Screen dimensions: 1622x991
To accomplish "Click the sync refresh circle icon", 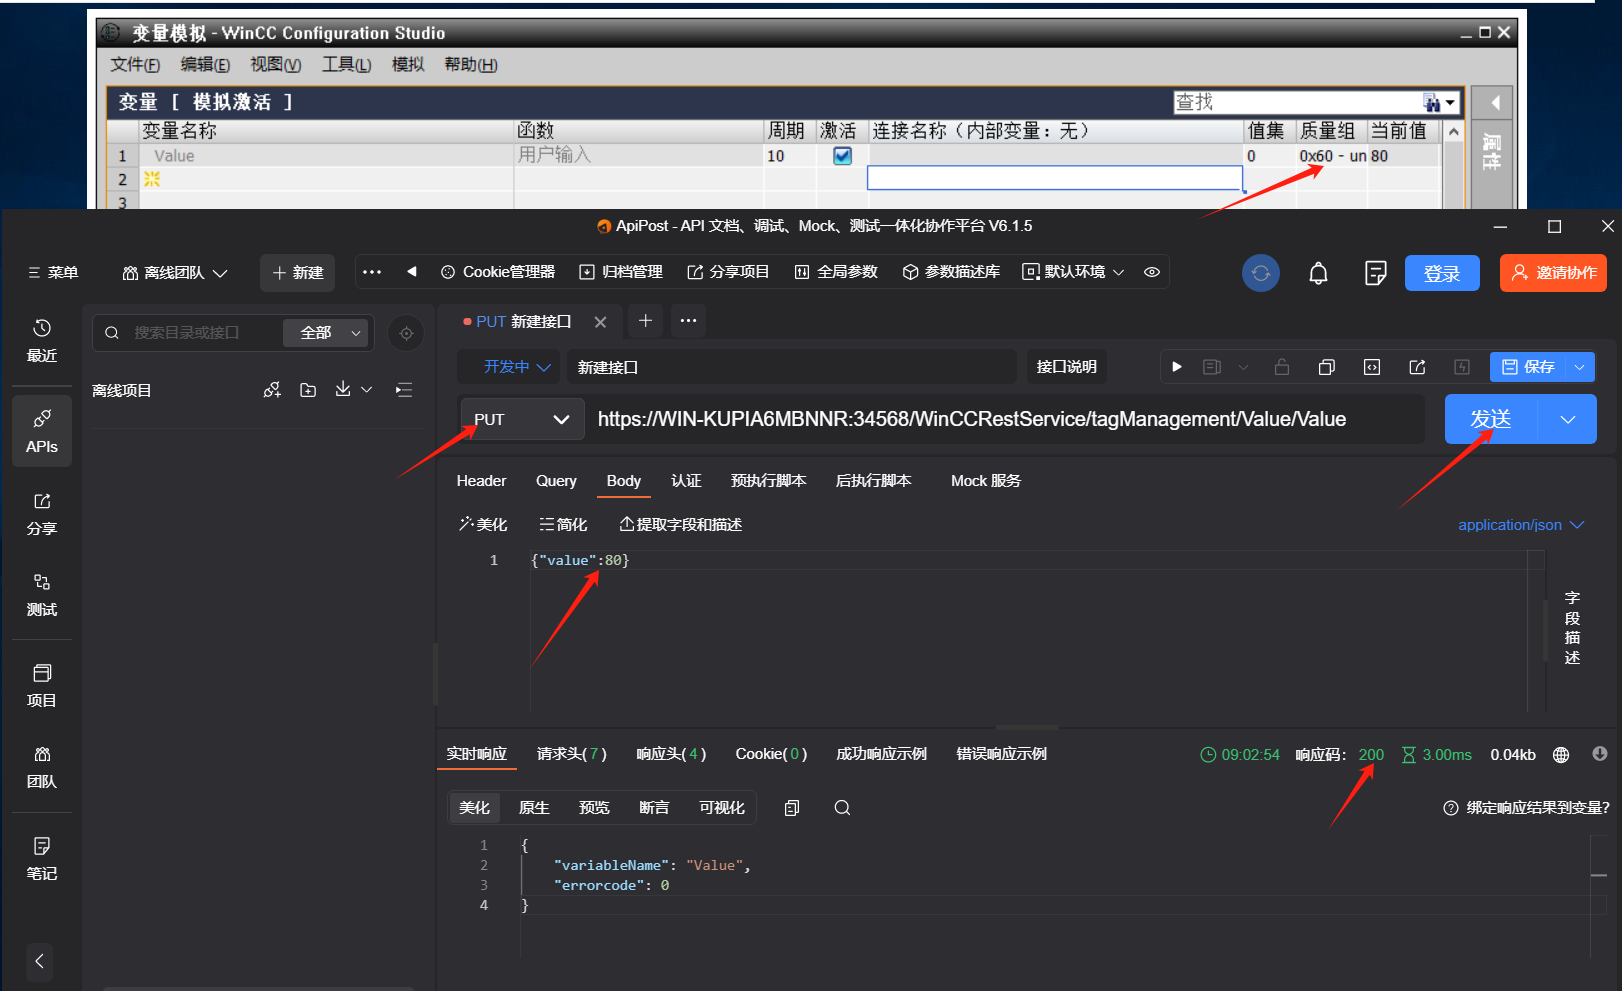I will [x=1260, y=273].
